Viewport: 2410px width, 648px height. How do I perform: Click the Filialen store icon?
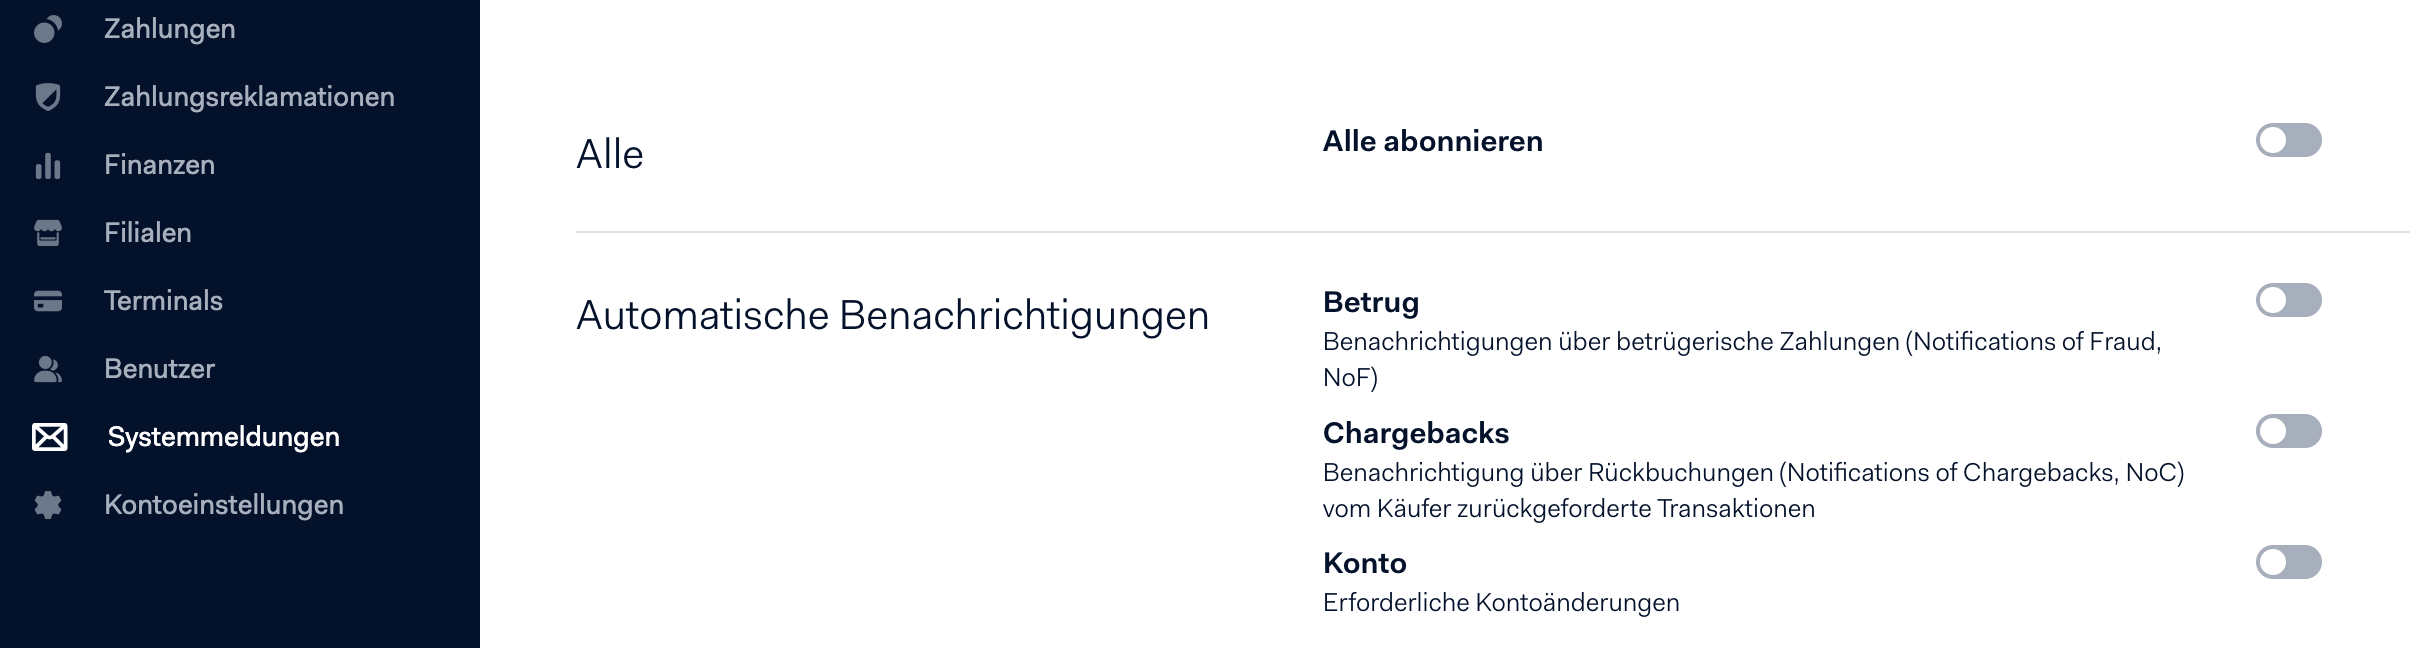(48, 233)
